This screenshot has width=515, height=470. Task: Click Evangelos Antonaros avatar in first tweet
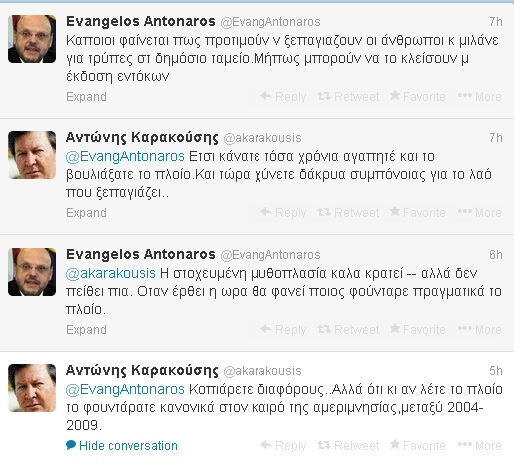(x=32, y=39)
